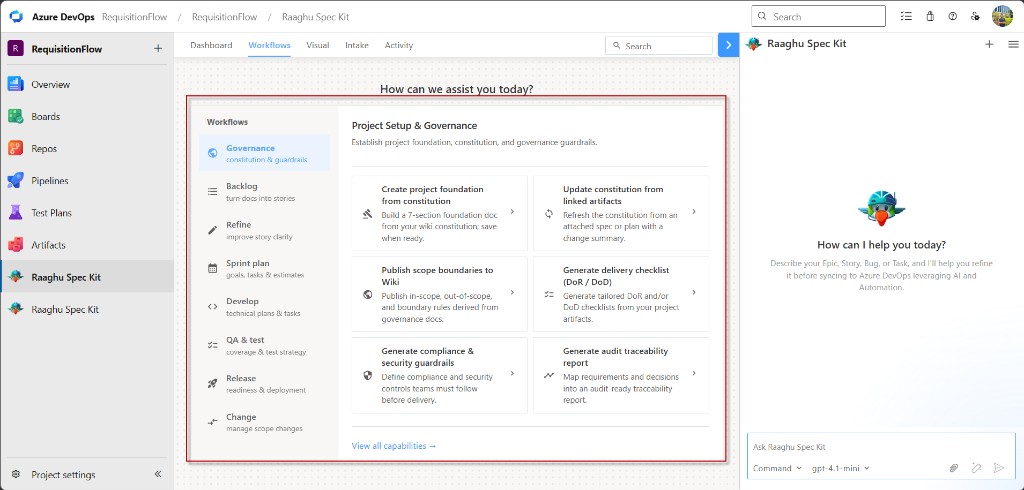This screenshot has width=1024, height=490.
Task: Select the QA & test workflow
Action: (x=264, y=345)
